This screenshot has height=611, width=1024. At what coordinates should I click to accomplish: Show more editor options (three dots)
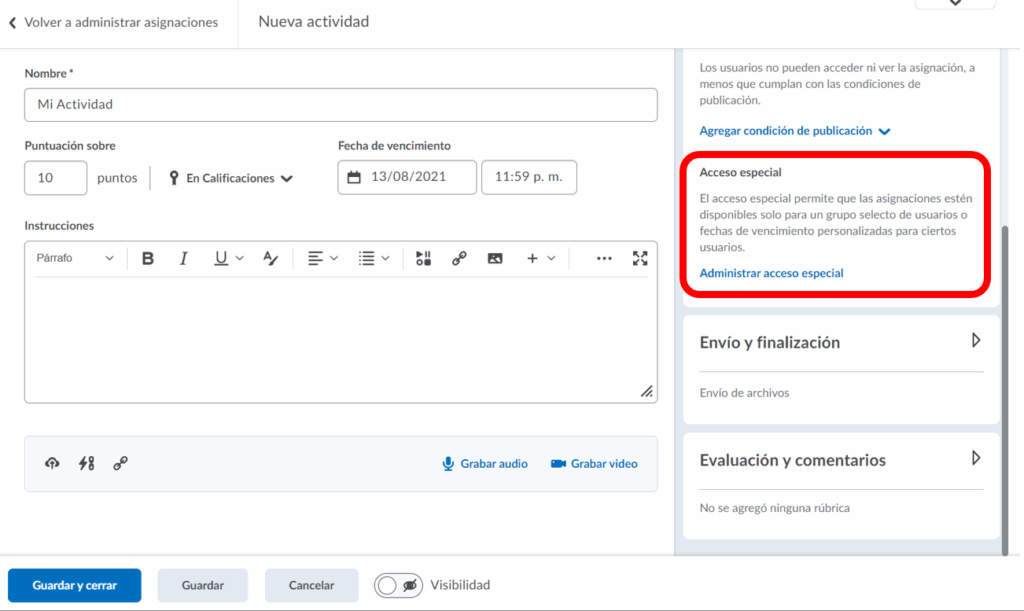pos(604,258)
